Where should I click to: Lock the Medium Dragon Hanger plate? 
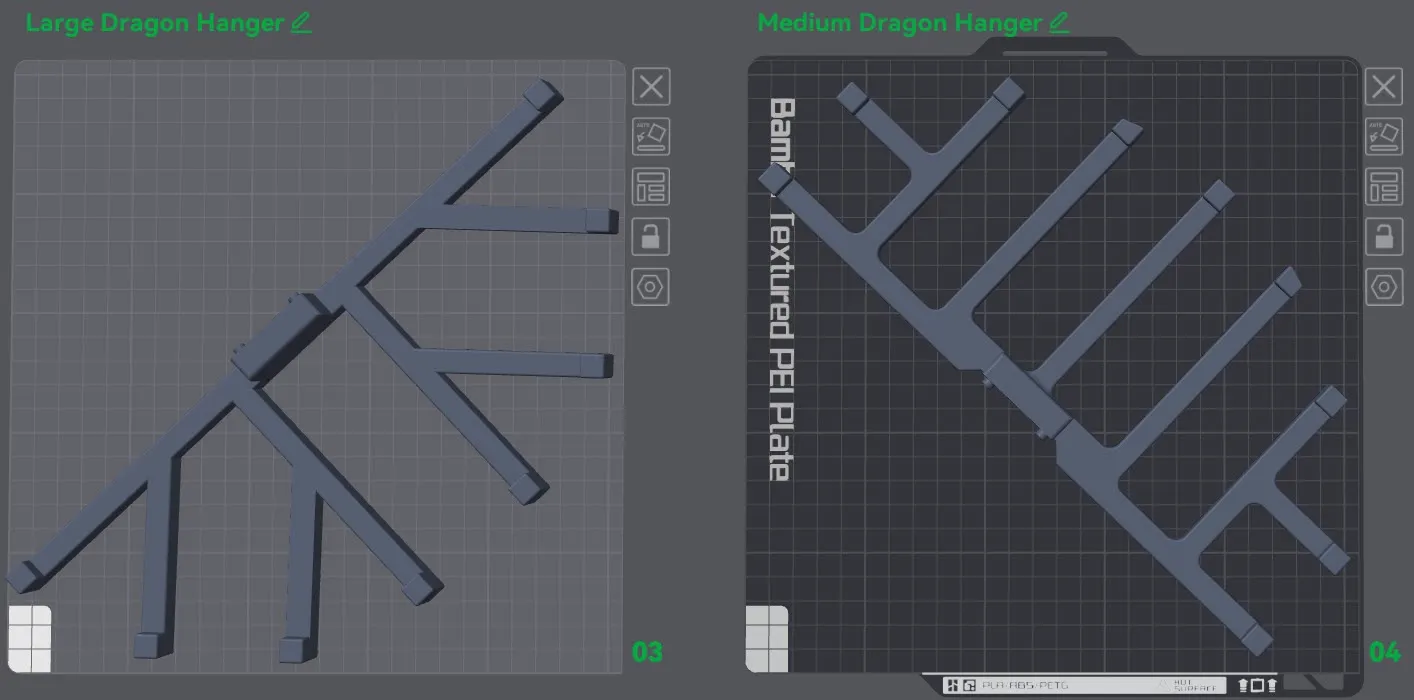click(1384, 237)
